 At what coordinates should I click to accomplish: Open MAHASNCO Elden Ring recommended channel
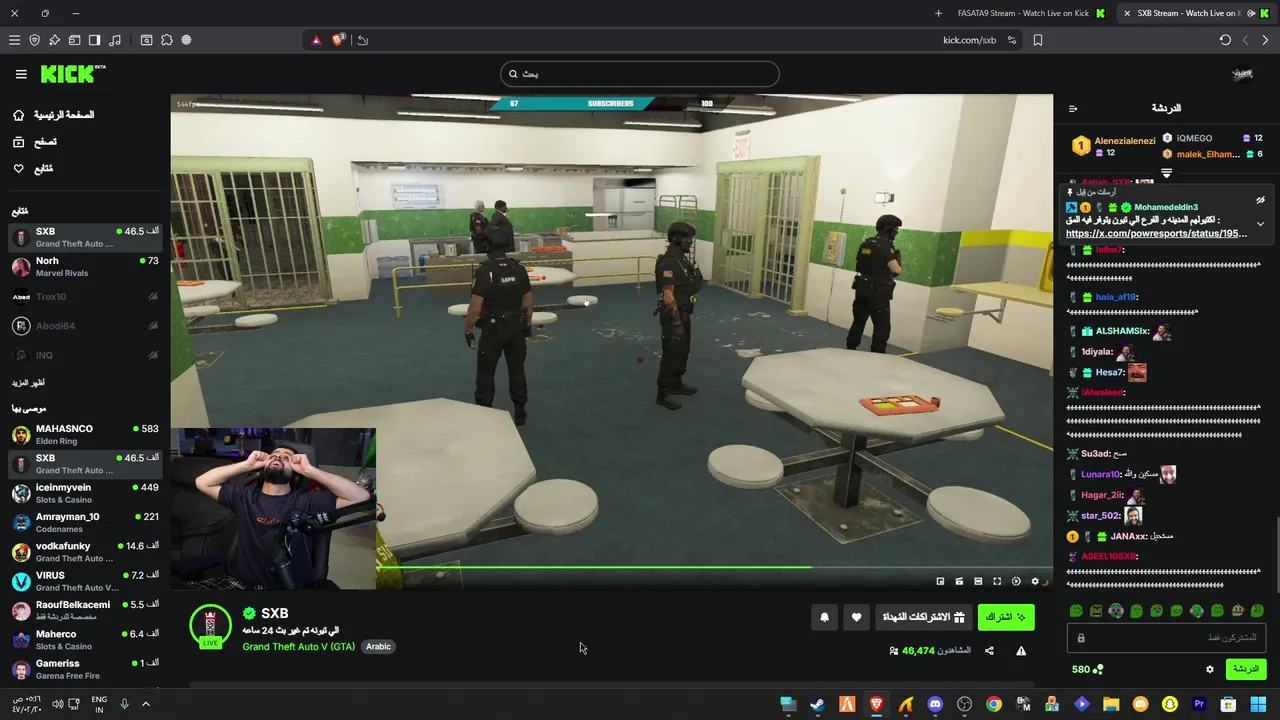coord(85,434)
